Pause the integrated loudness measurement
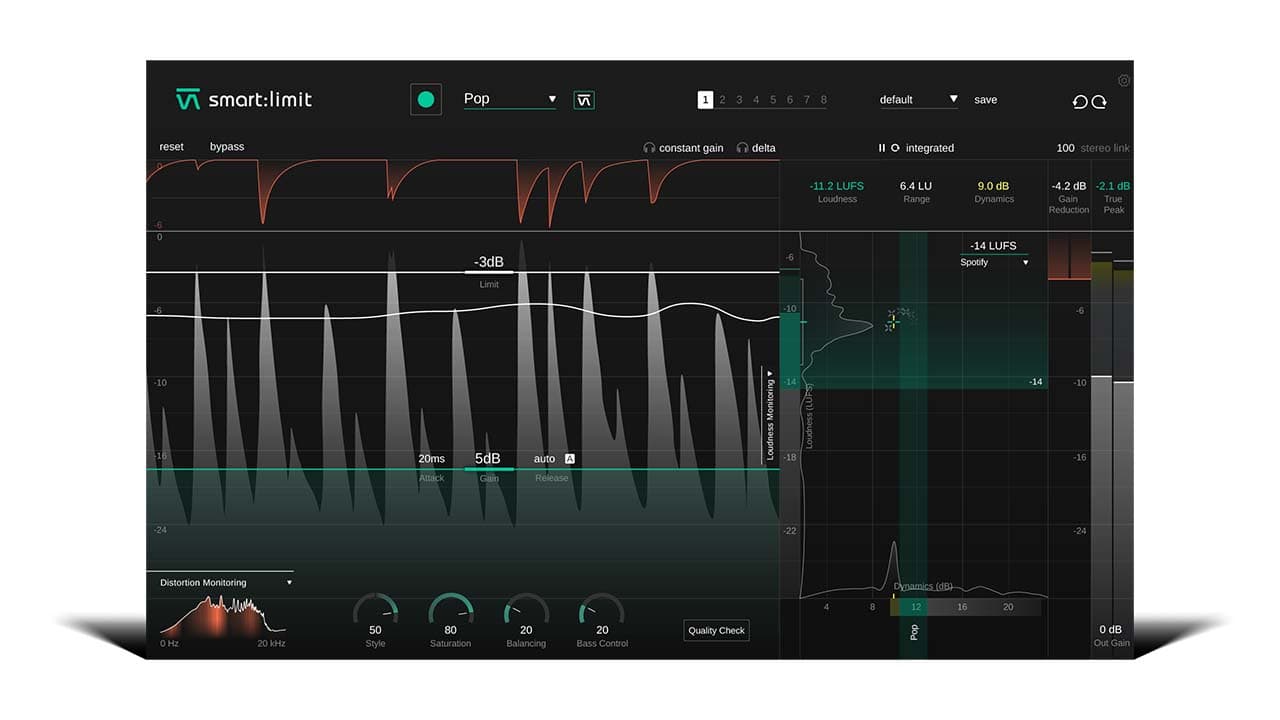 (x=882, y=147)
